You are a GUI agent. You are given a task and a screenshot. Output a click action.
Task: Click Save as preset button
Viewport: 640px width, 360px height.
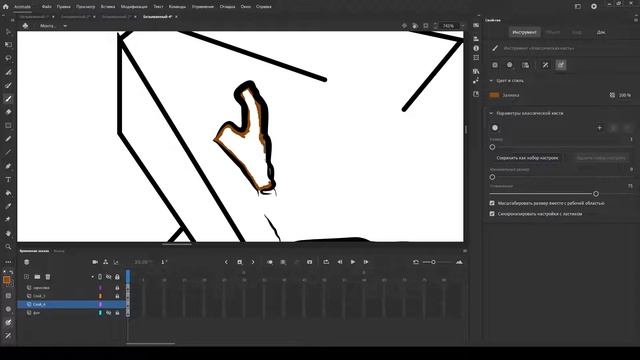pos(527,158)
